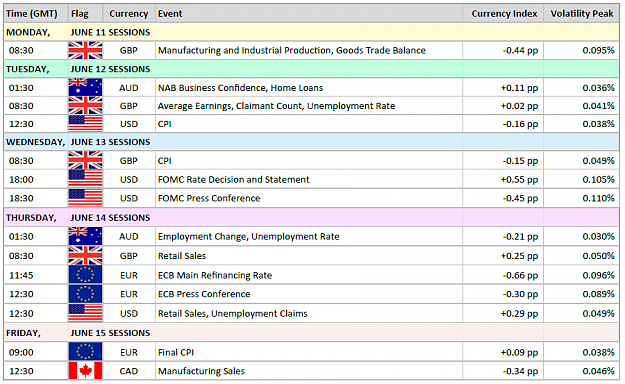The width and height of the screenshot is (625, 384).
Task: Click the Currency column header
Action: [x=129, y=14]
